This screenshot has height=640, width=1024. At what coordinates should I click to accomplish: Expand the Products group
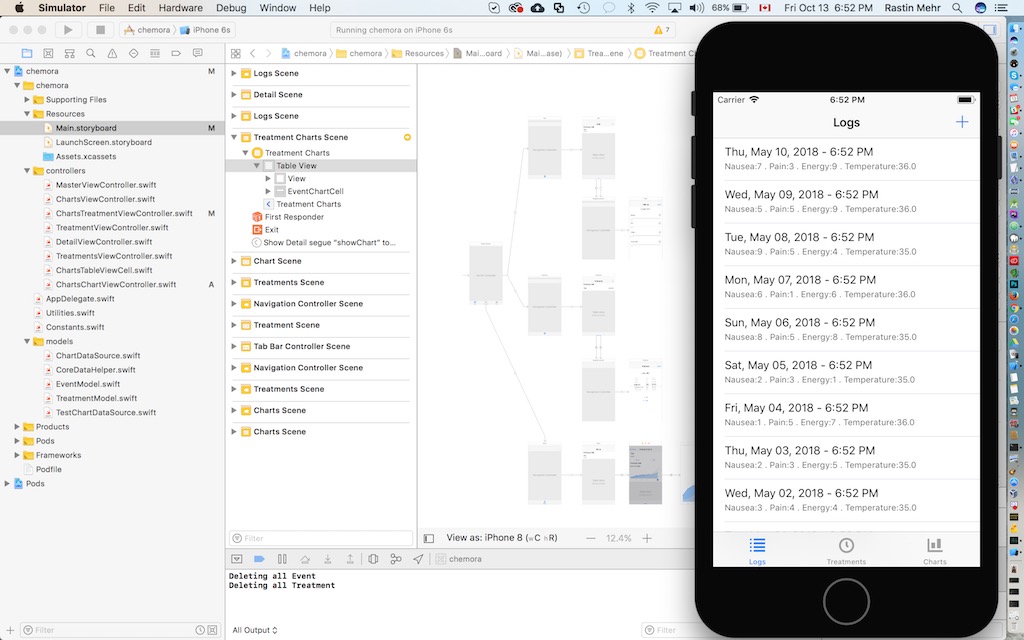[17, 427]
